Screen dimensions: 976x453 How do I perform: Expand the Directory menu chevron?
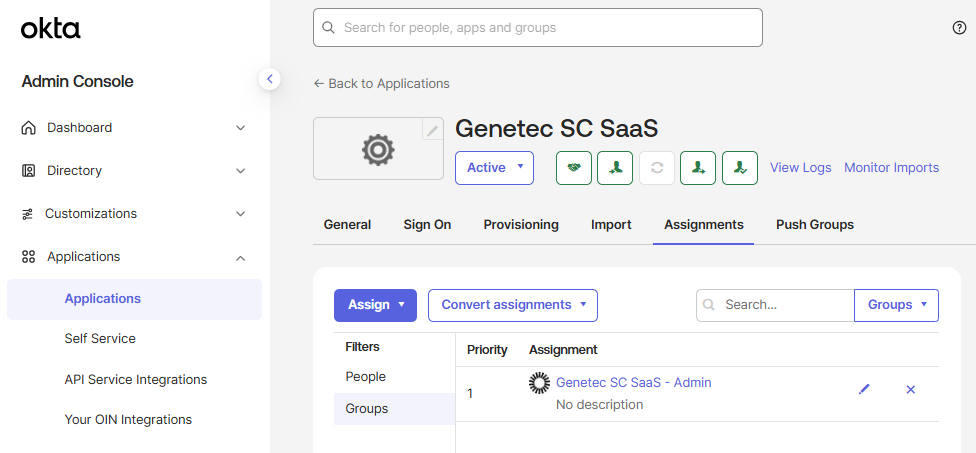(240, 171)
